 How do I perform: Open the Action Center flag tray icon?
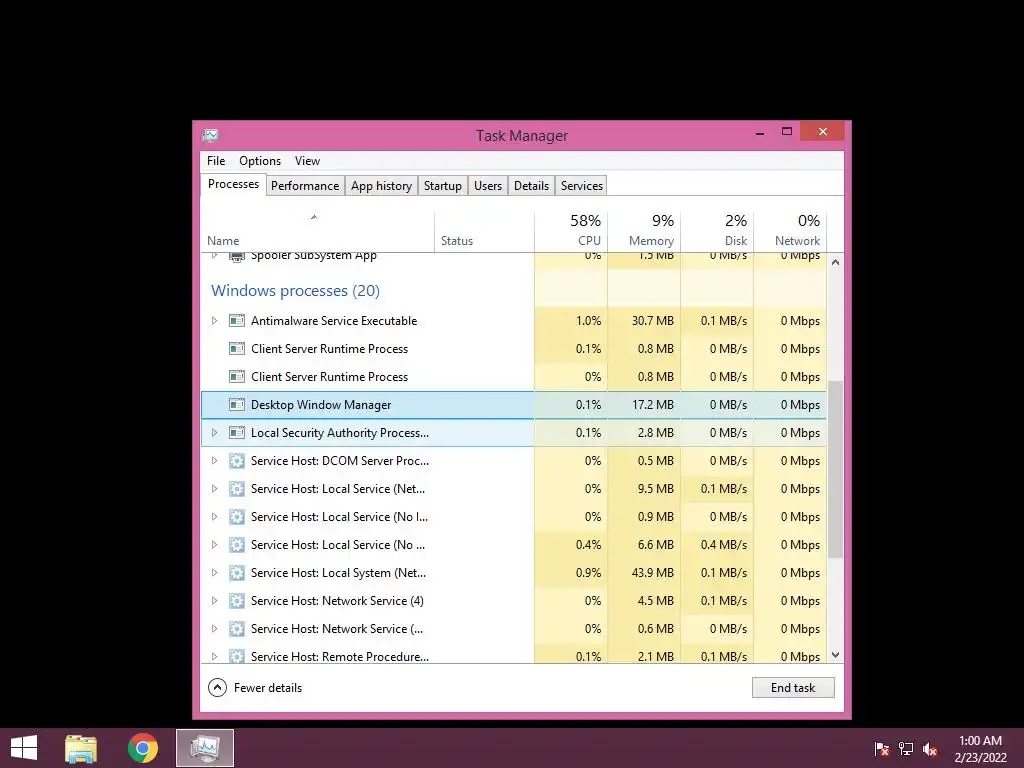click(x=882, y=749)
